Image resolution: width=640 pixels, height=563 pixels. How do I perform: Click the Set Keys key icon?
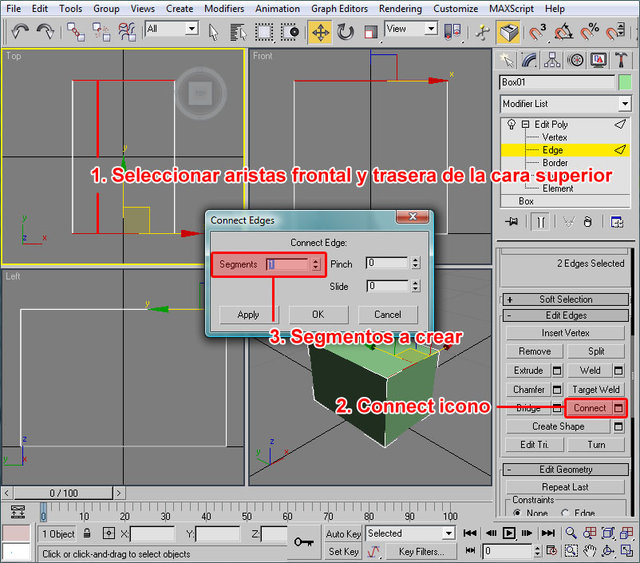(304, 541)
